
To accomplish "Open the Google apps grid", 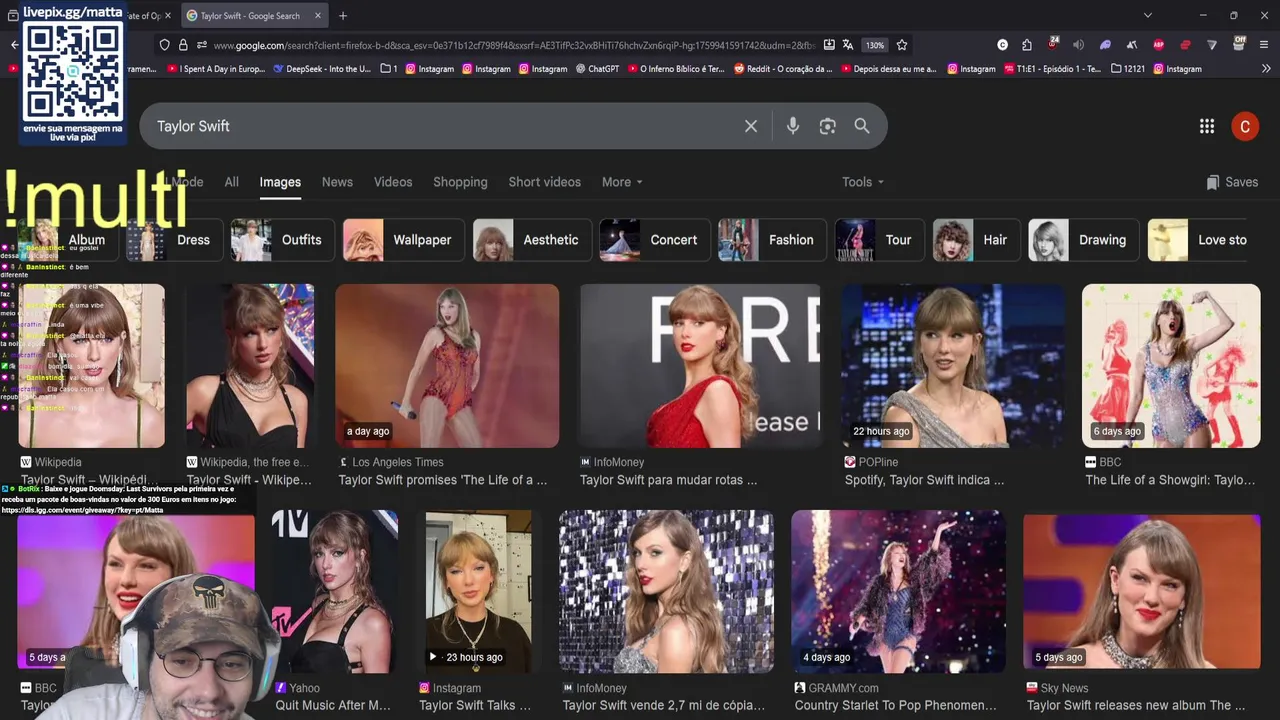I will pyautogui.click(x=1207, y=126).
